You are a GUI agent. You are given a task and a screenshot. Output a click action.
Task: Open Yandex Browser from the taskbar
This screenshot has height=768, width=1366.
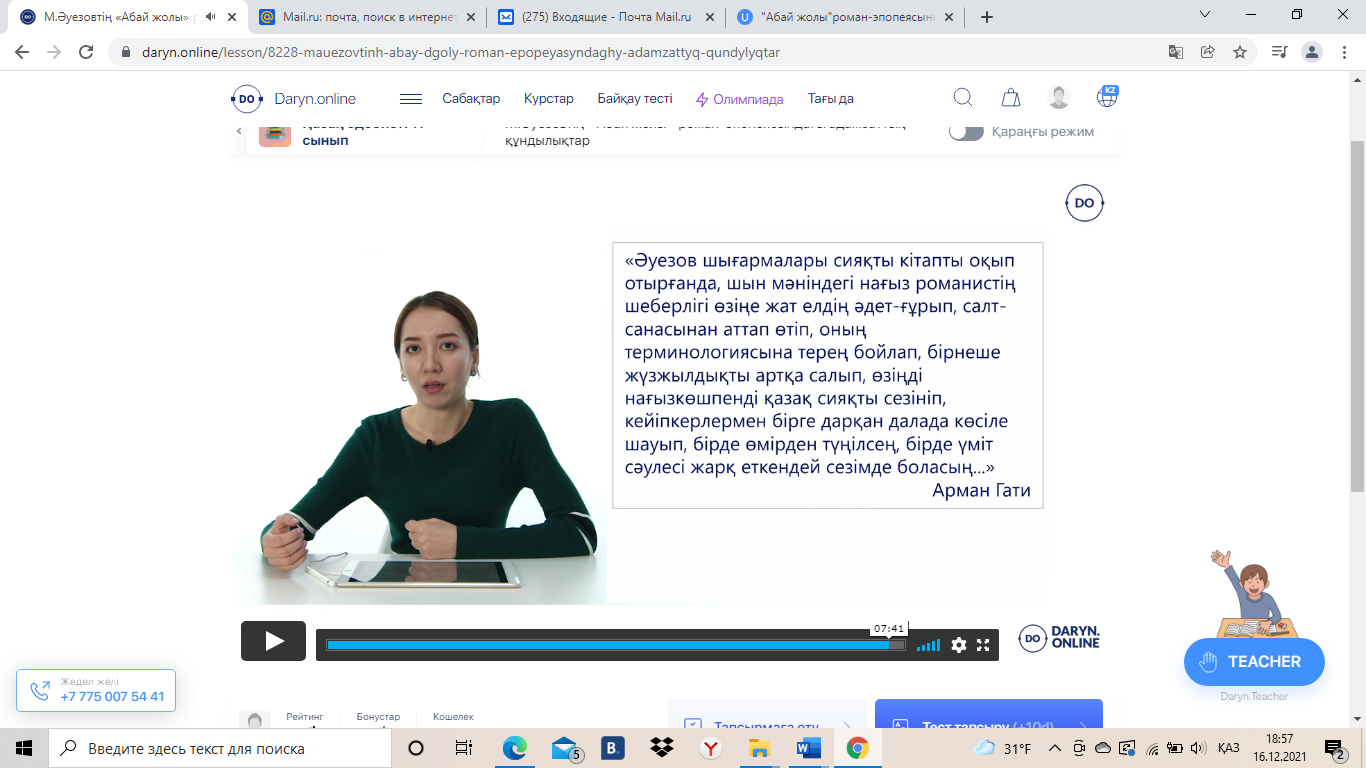click(x=710, y=748)
